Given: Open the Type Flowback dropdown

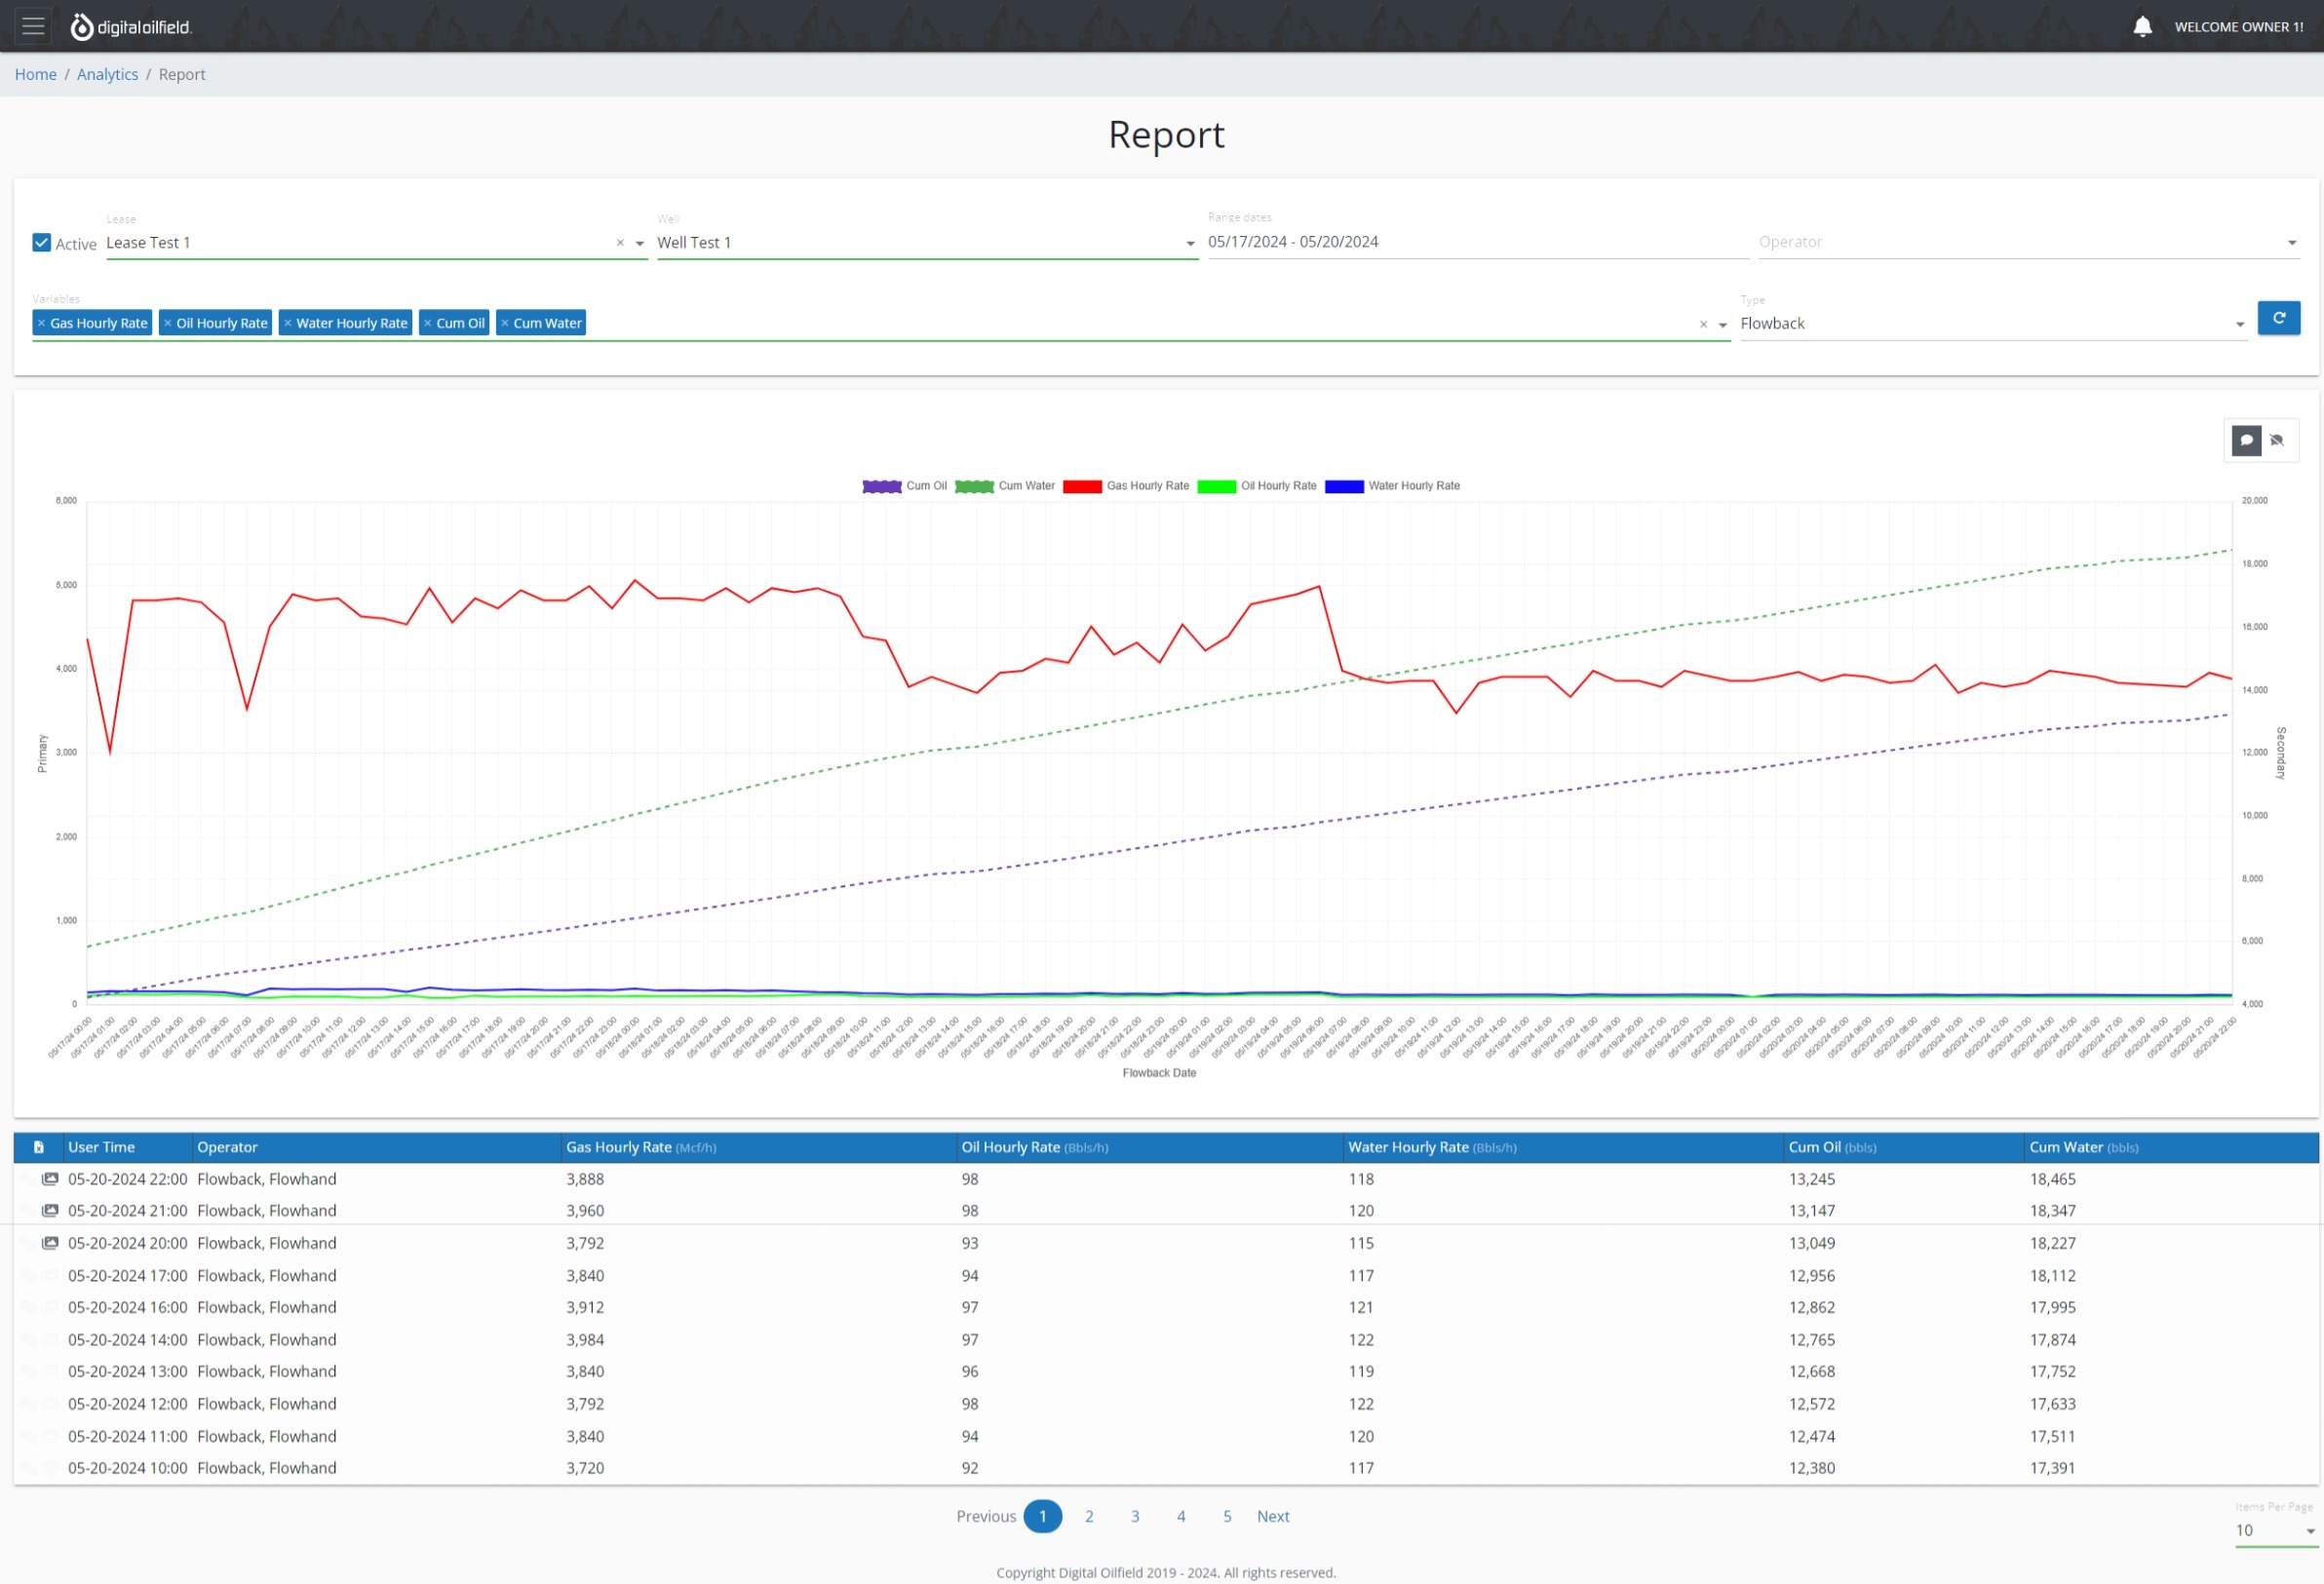Looking at the screenshot, I should click(x=2239, y=324).
